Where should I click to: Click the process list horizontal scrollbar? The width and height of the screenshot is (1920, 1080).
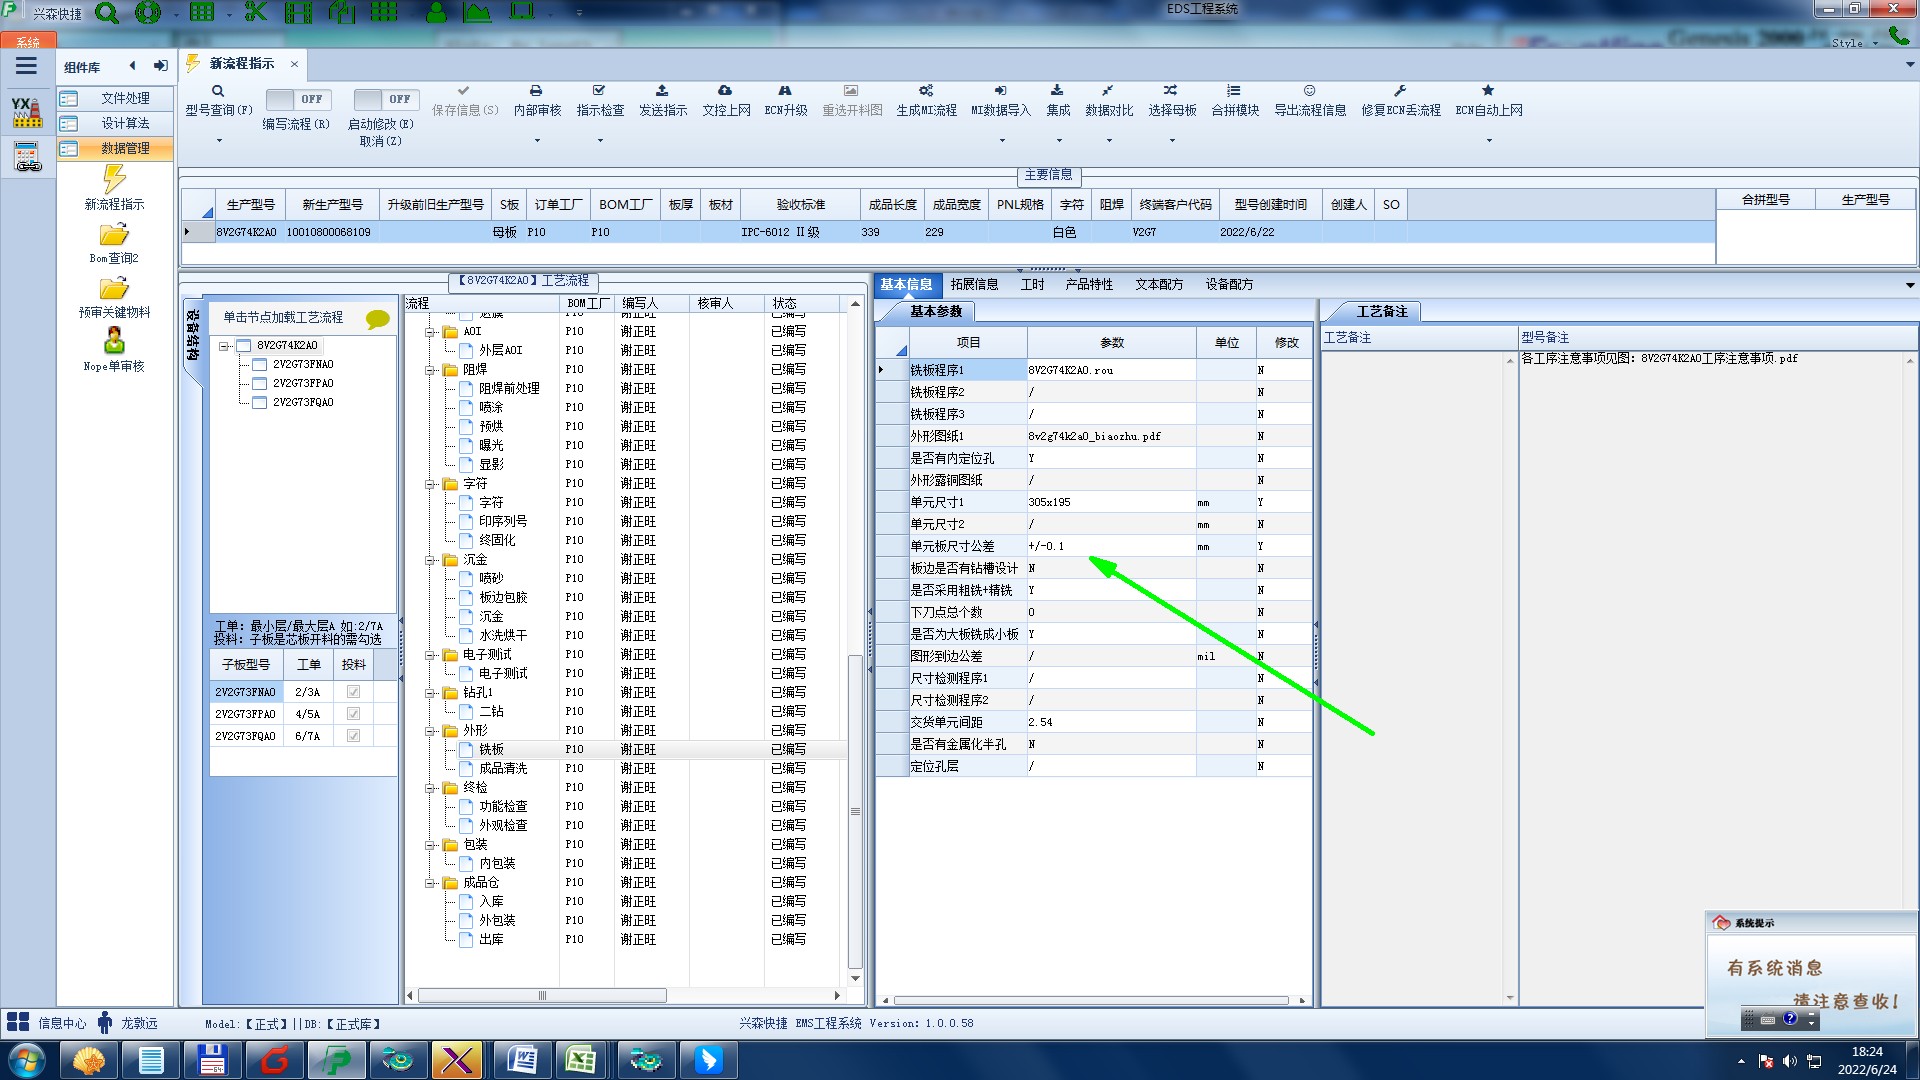point(542,995)
